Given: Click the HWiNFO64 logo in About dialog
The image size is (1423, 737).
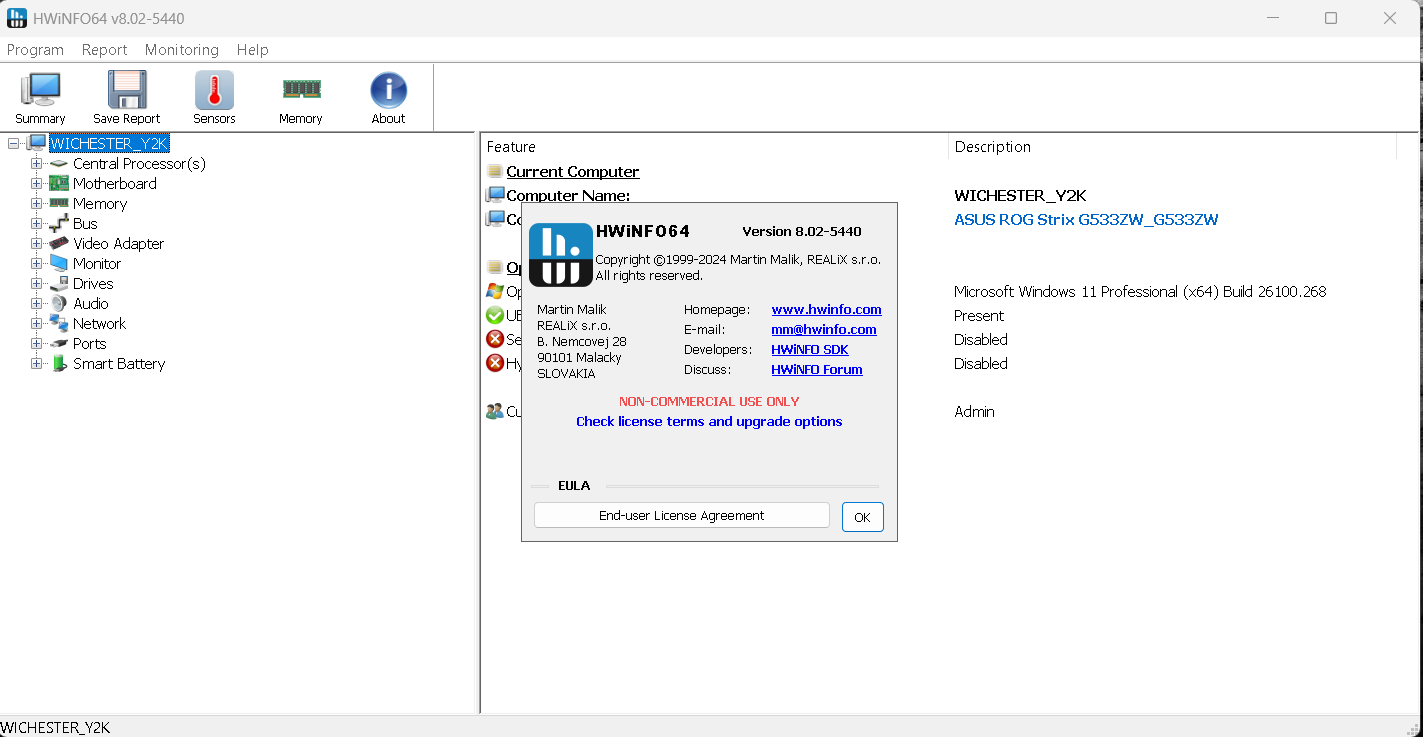Looking at the screenshot, I should coord(561,254).
